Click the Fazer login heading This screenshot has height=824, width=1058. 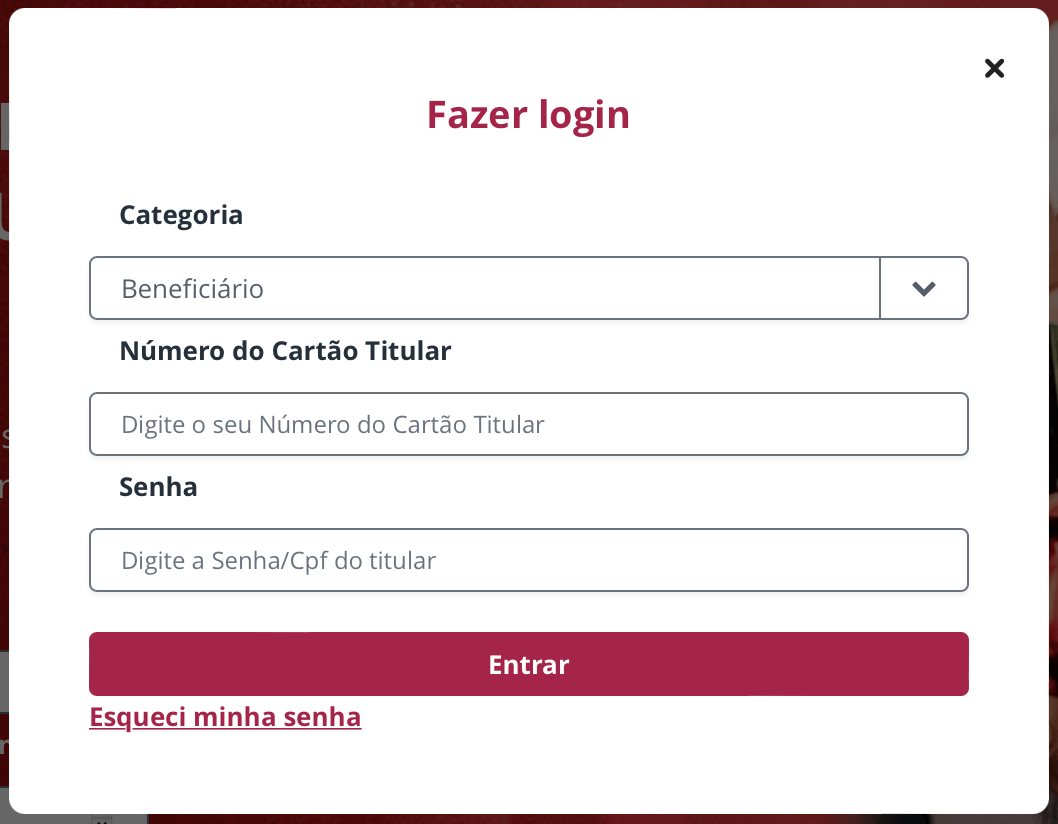pos(528,115)
